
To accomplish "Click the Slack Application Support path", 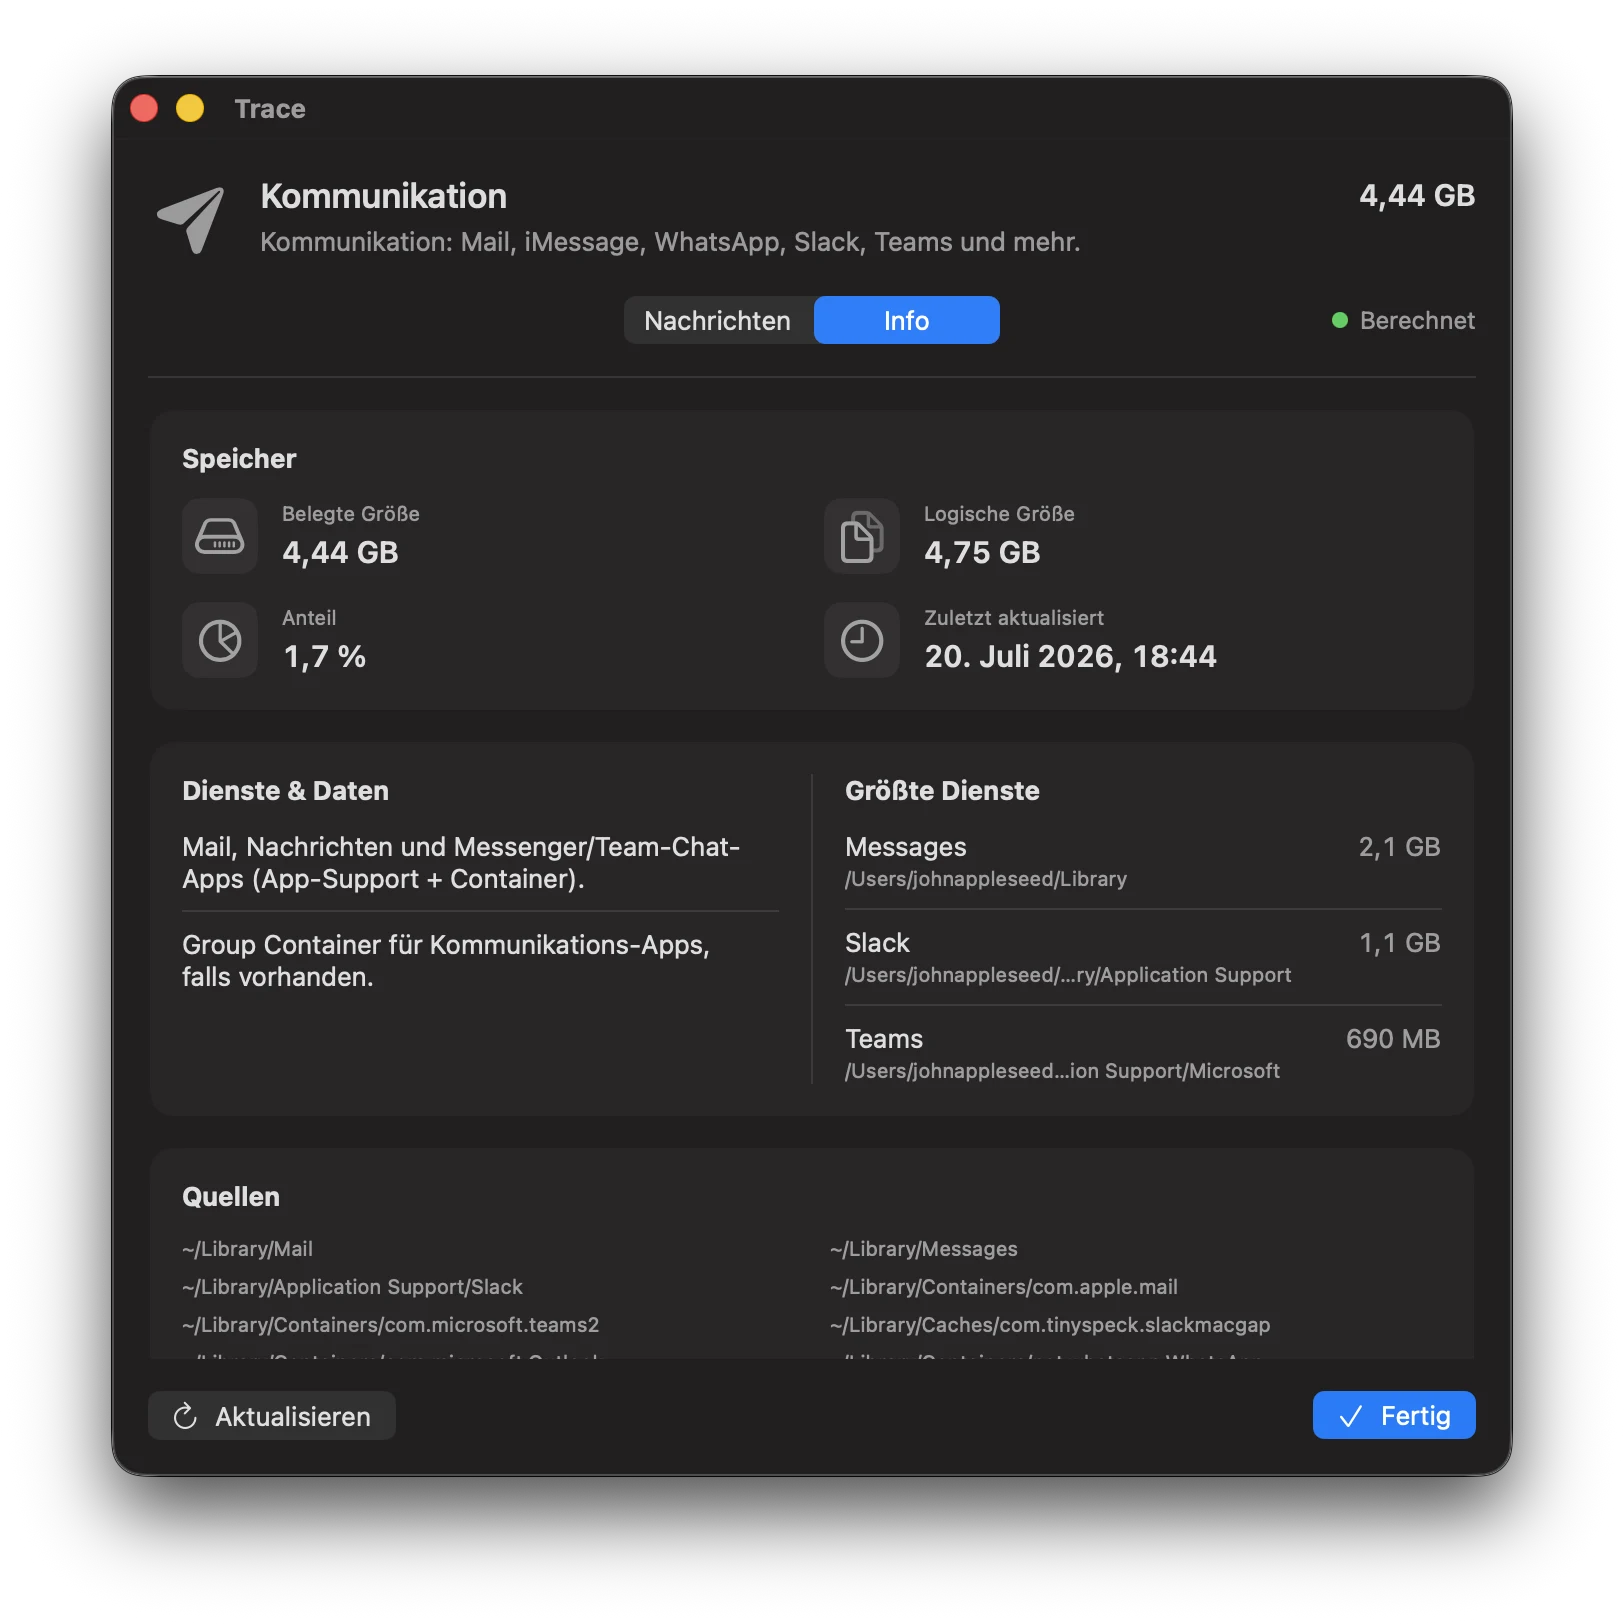I will click(1068, 975).
